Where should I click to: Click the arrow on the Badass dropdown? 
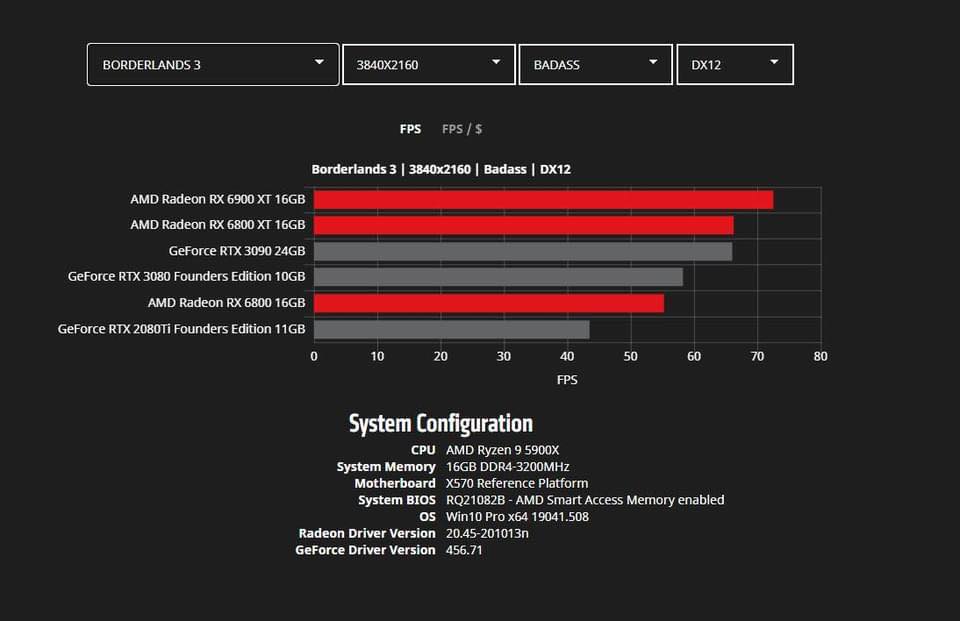[653, 62]
